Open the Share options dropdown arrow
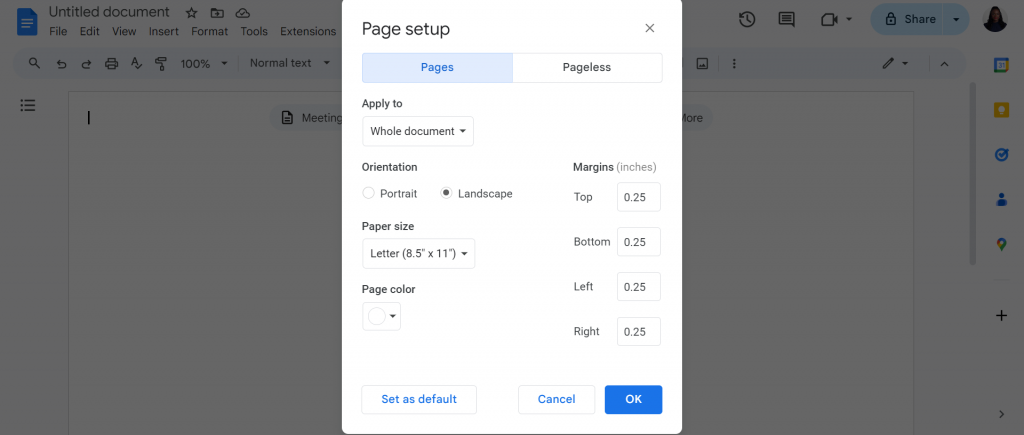Image resolution: width=1024 pixels, height=435 pixels. (x=956, y=20)
